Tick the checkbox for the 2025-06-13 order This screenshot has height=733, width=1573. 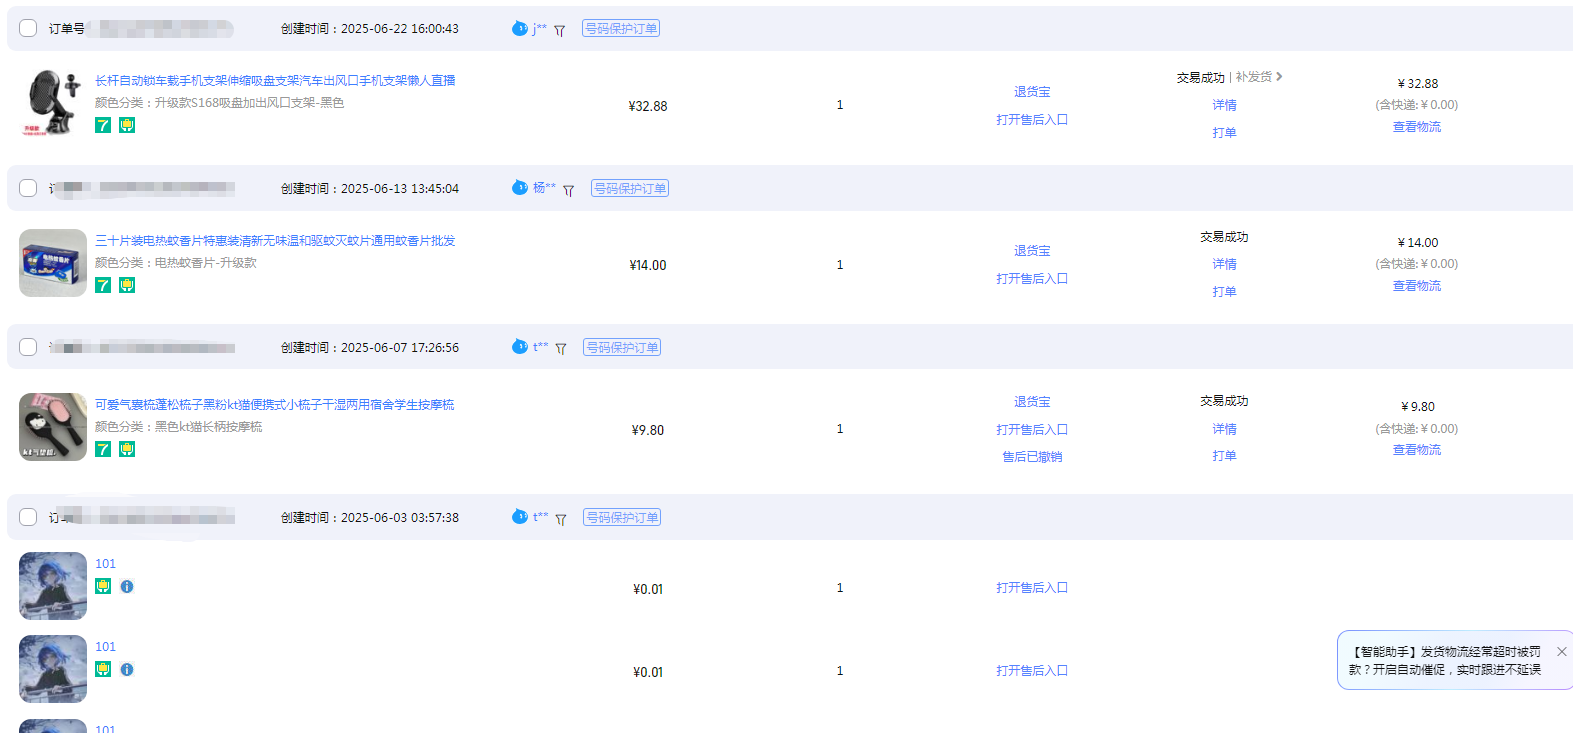pyautogui.click(x=28, y=188)
